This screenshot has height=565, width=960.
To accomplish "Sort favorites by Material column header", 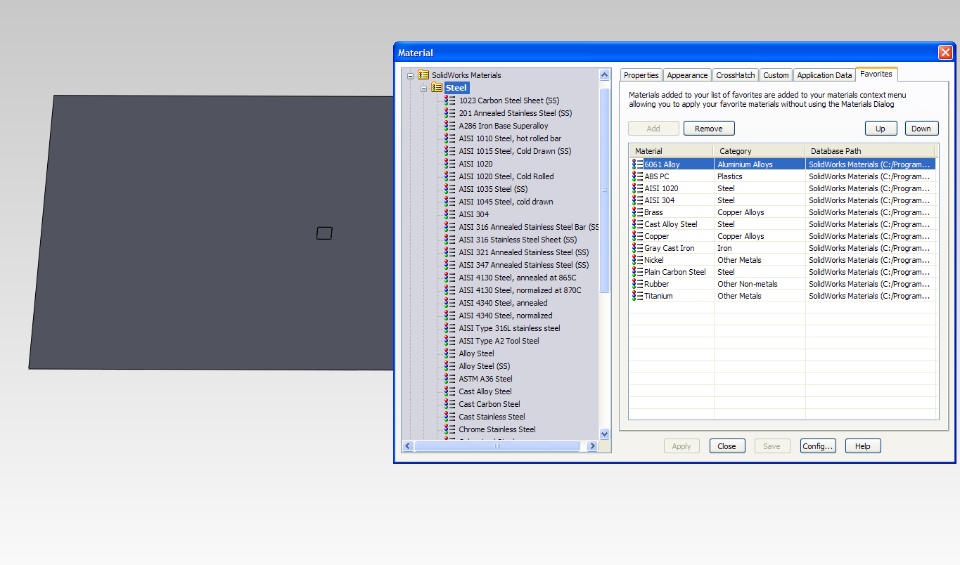I will point(671,151).
